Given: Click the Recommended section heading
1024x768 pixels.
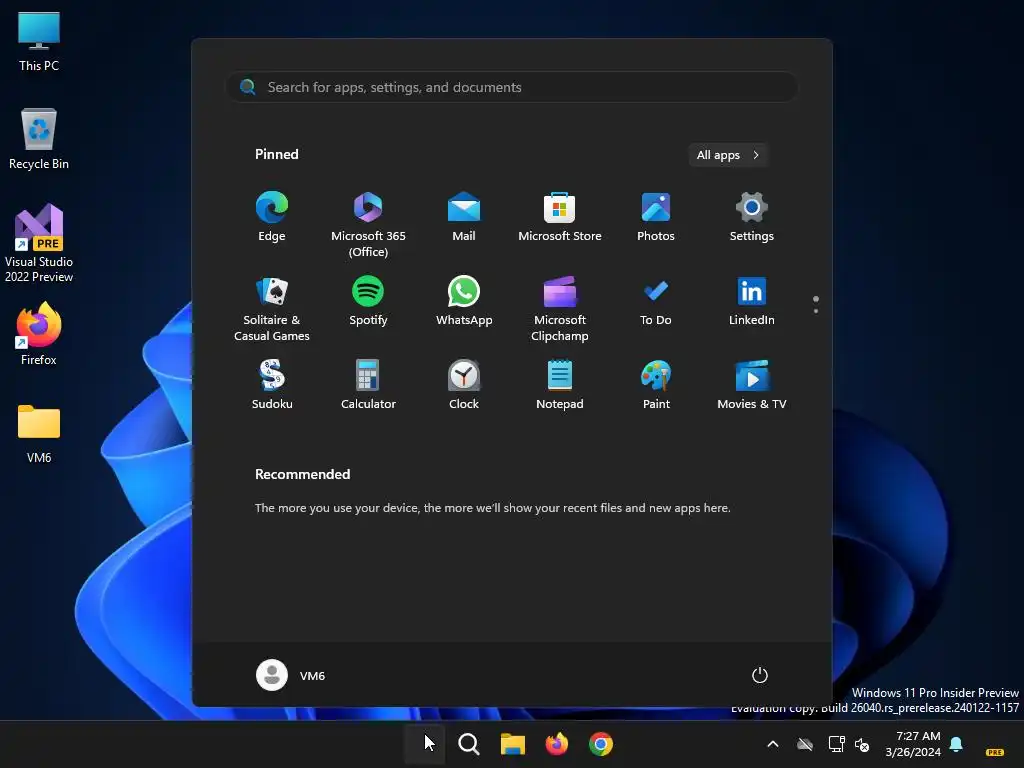Looking at the screenshot, I should click(302, 474).
